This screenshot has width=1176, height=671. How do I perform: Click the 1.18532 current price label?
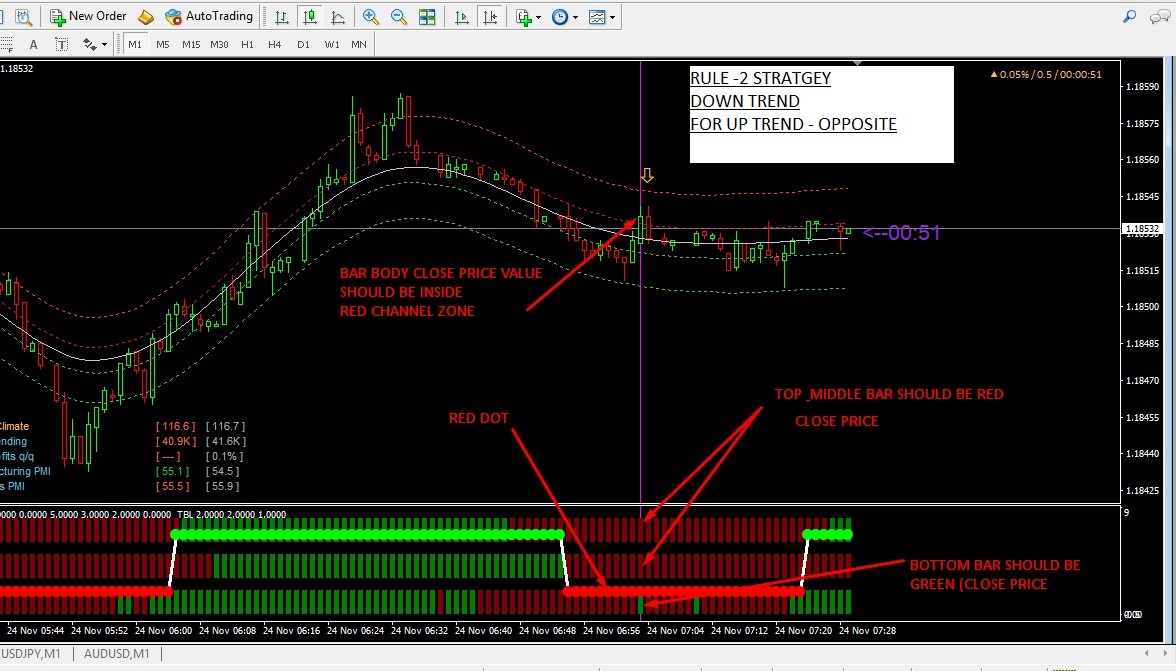[x=1142, y=229]
